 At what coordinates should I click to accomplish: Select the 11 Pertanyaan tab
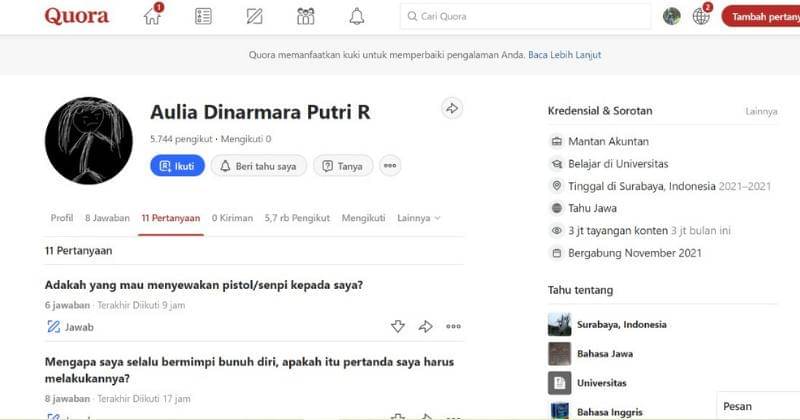(171, 218)
